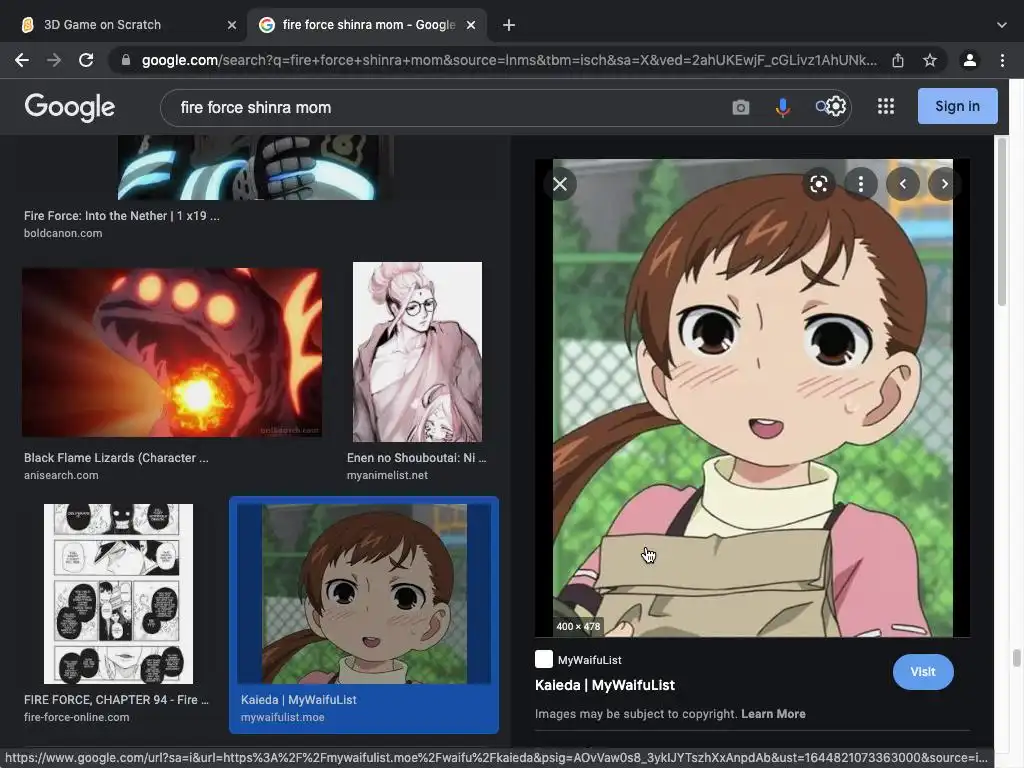Show the next image in preview

(944, 184)
